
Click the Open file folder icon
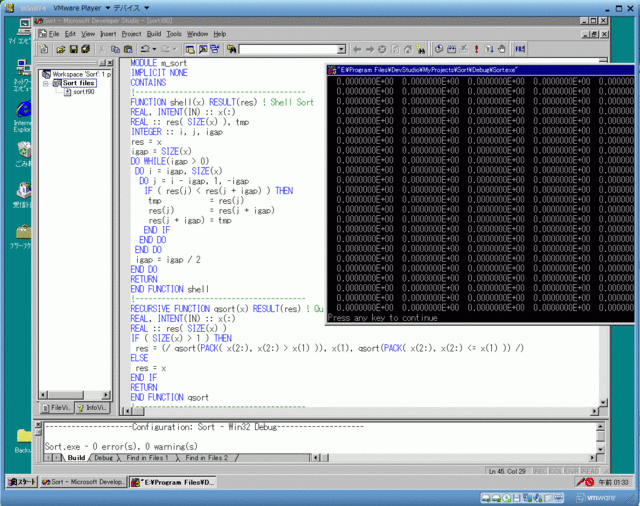[x=61, y=49]
